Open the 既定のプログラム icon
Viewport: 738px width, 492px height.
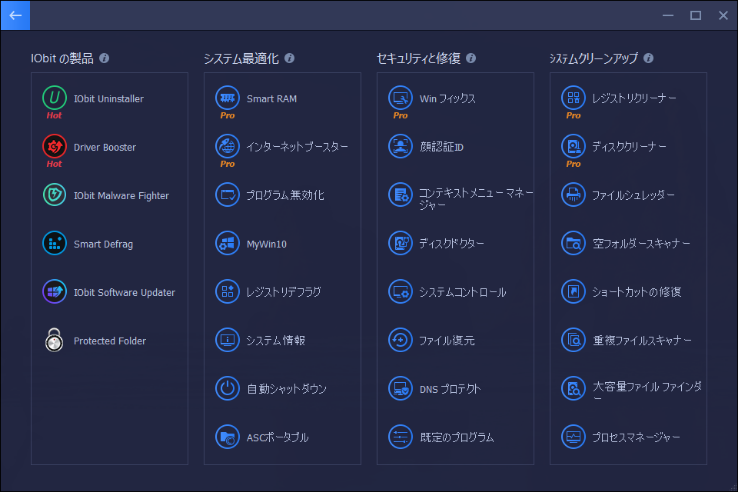click(x=401, y=437)
